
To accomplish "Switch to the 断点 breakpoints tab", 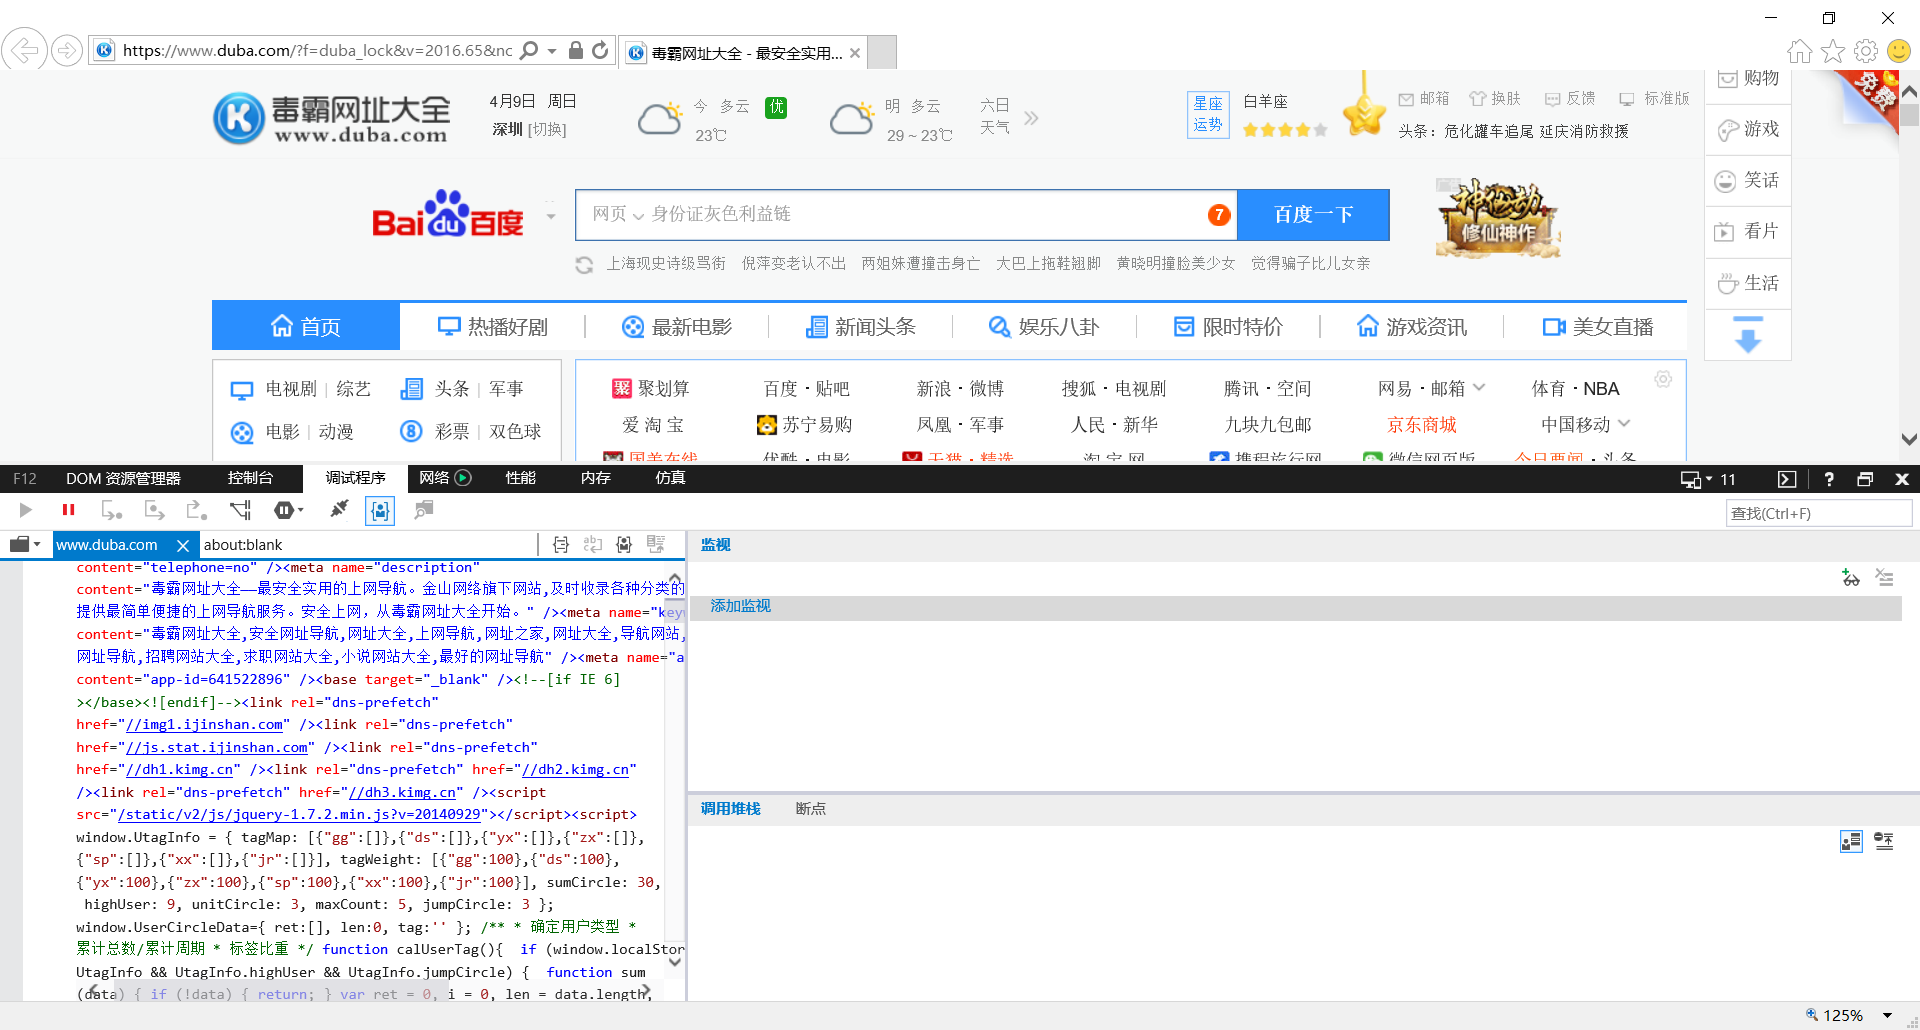I will pos(811,809).
